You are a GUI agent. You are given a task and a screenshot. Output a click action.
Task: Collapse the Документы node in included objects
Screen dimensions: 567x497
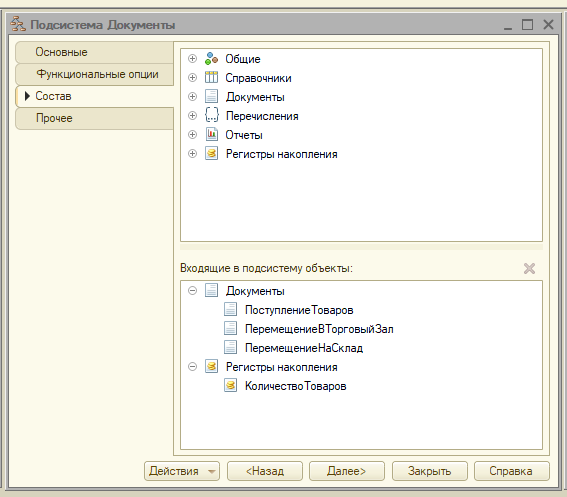point(192,290)
